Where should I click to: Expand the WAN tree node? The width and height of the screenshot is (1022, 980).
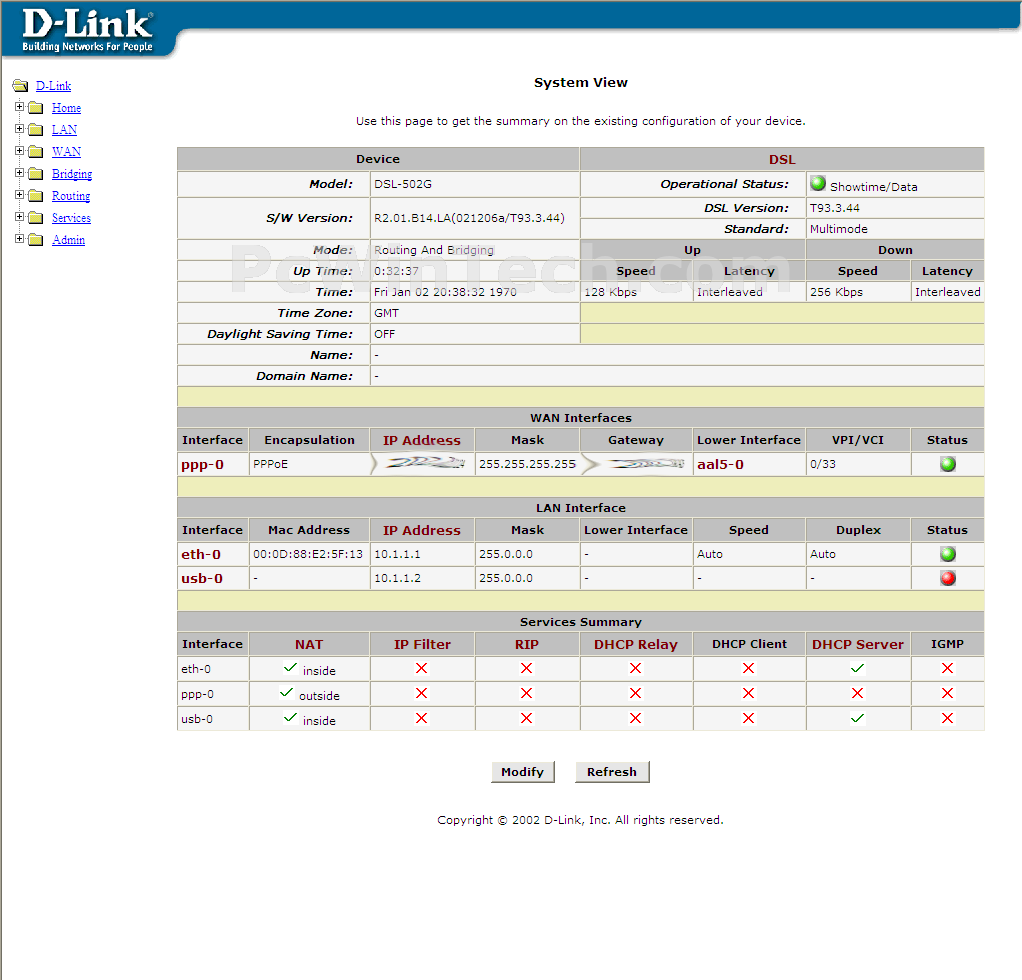(19, 151)
